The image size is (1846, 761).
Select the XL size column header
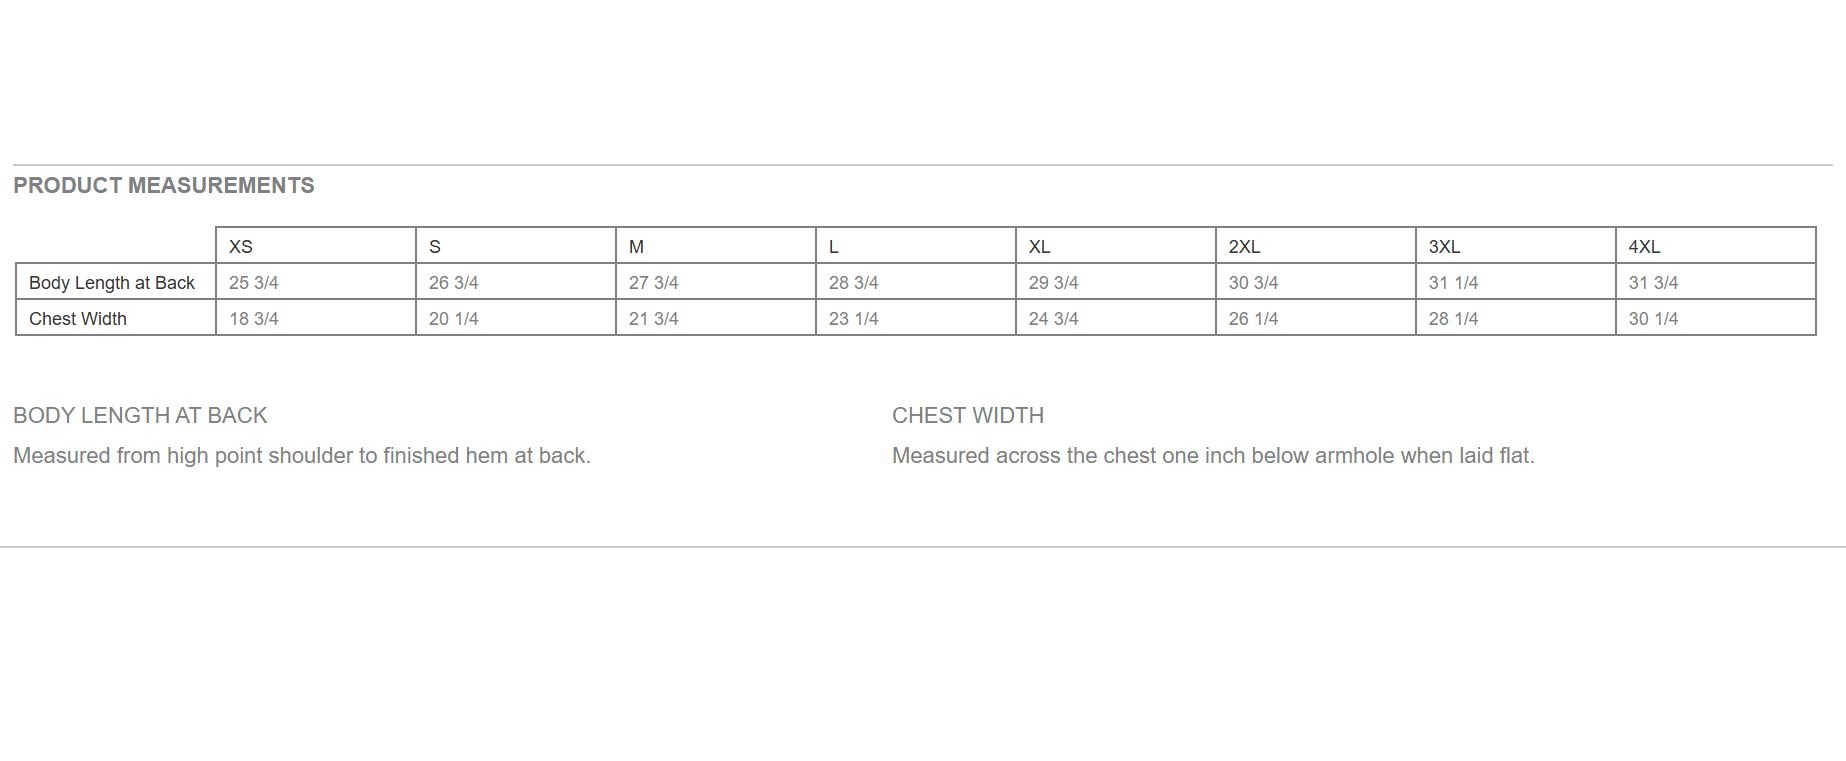[x=1039, y=247]
